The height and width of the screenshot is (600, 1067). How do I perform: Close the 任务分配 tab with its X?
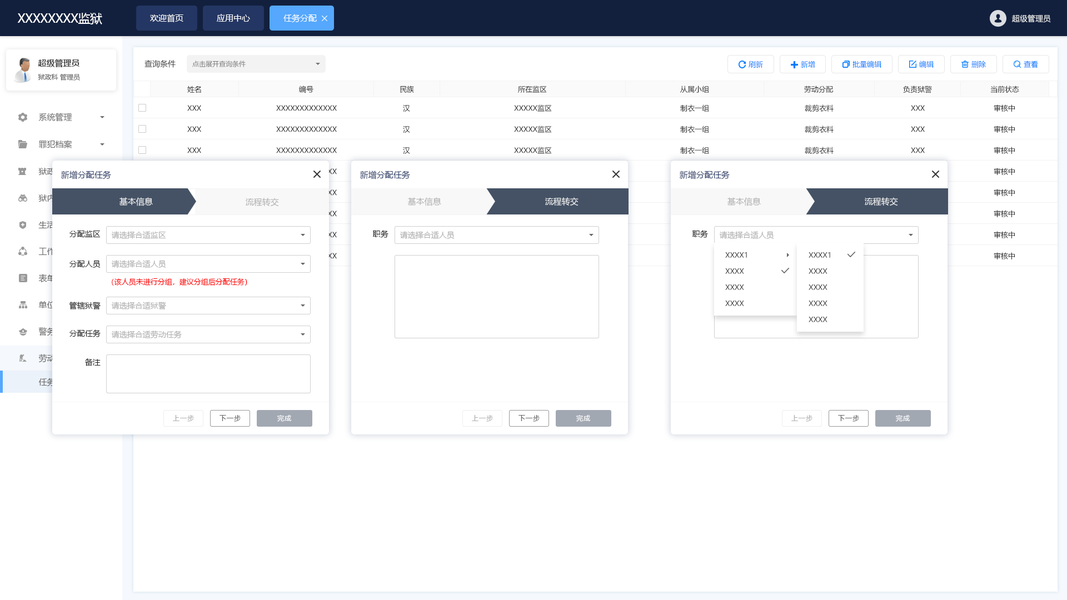[325, 18]
